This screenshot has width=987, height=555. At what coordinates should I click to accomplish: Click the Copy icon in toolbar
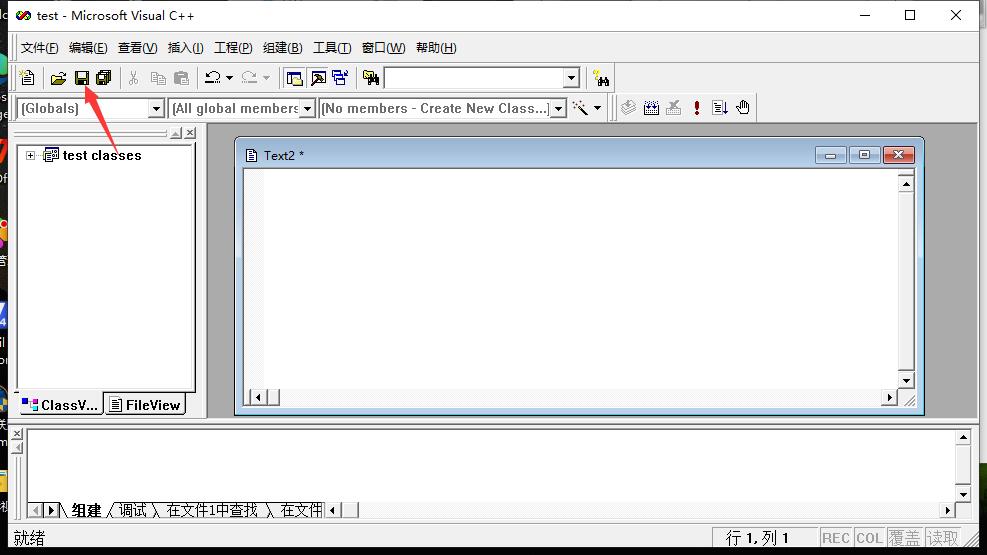[158, 78]
